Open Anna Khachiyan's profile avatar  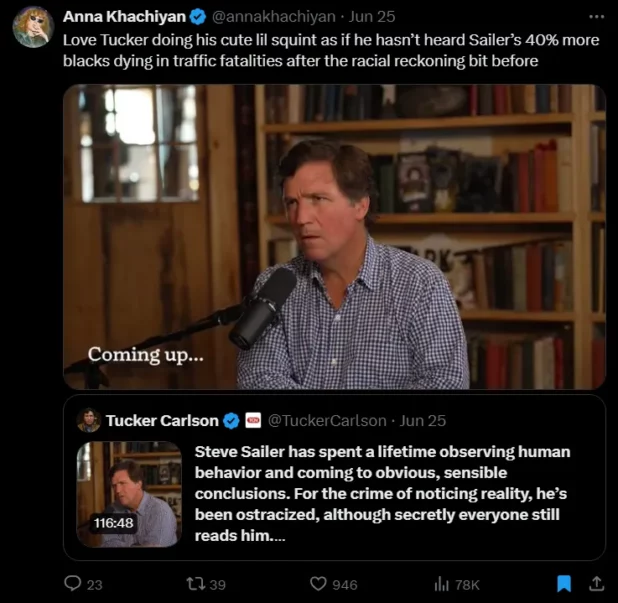(33, 26)
